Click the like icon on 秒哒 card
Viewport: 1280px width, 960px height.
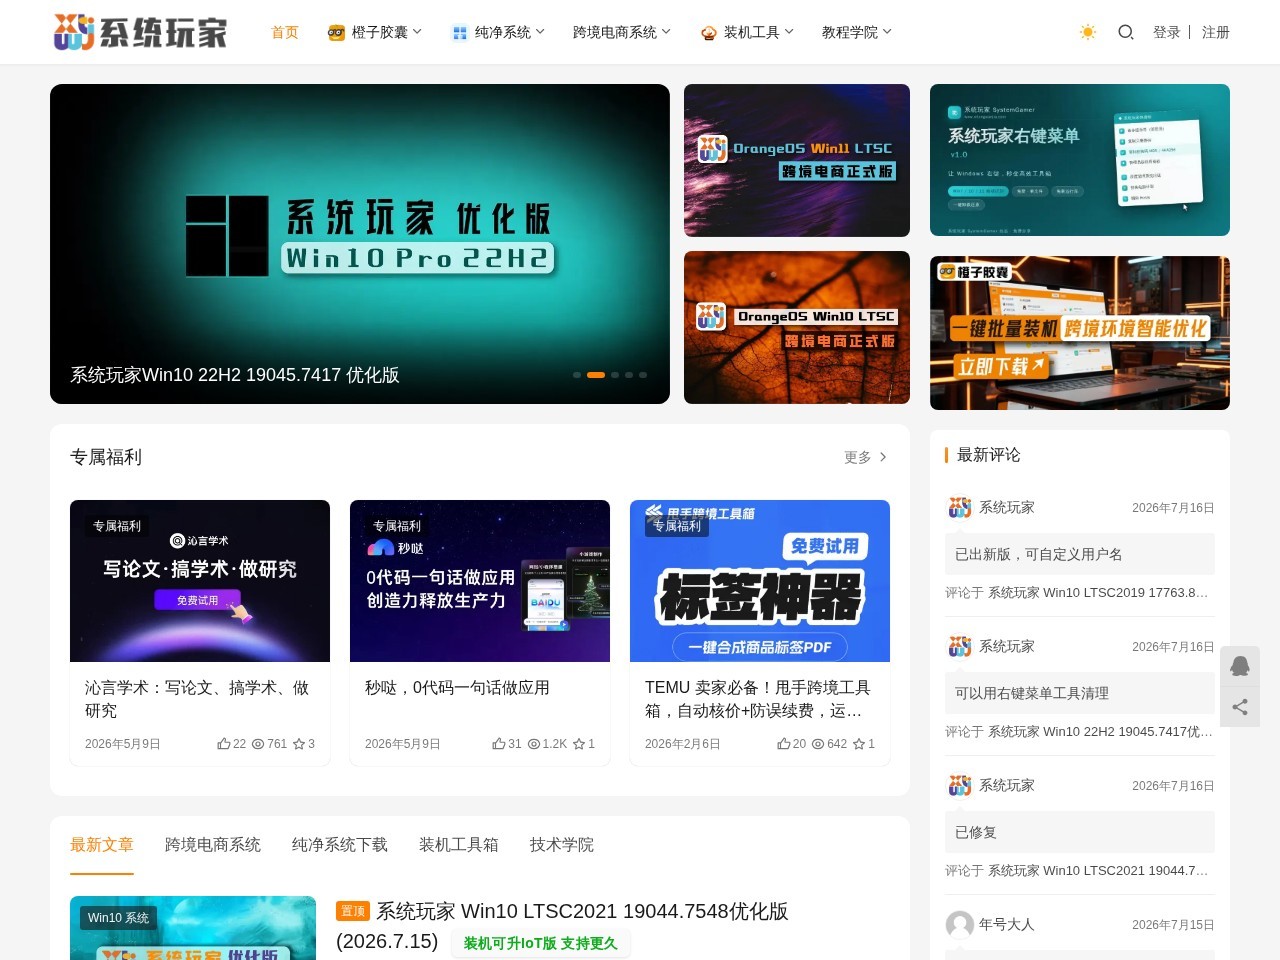point(499,743)
